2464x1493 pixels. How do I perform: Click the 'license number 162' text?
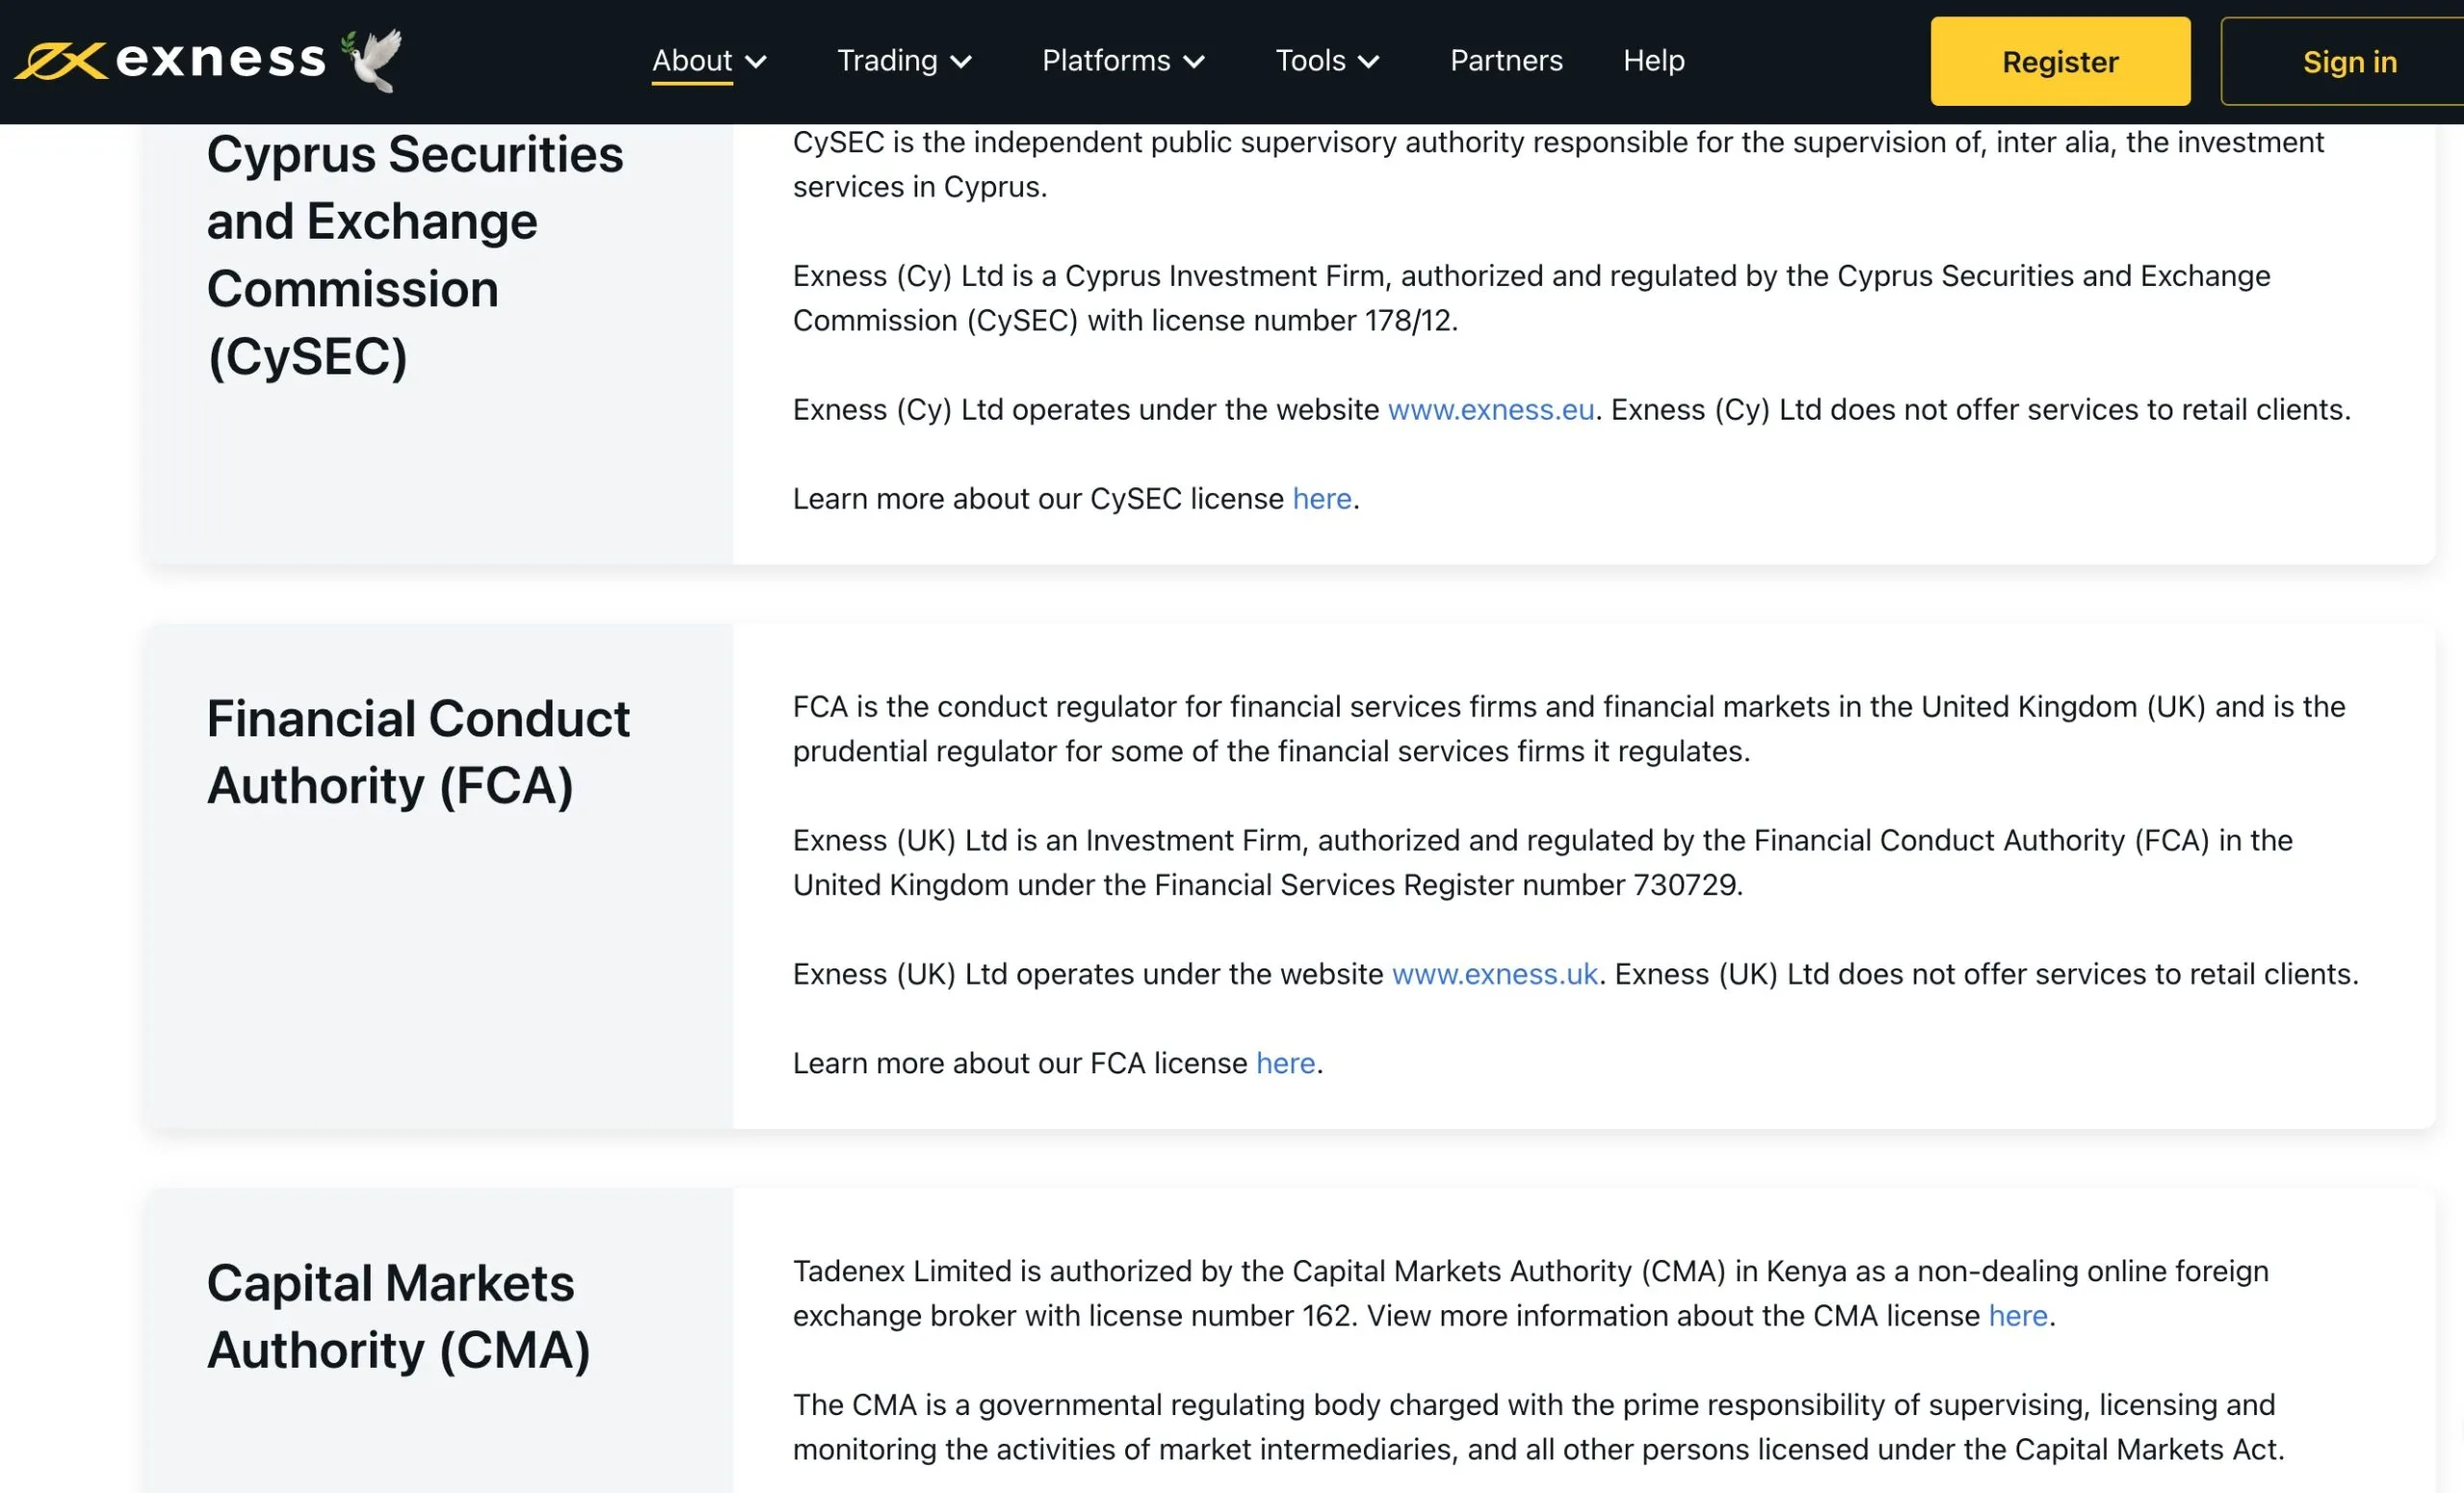click(x=1220, y=1316)
